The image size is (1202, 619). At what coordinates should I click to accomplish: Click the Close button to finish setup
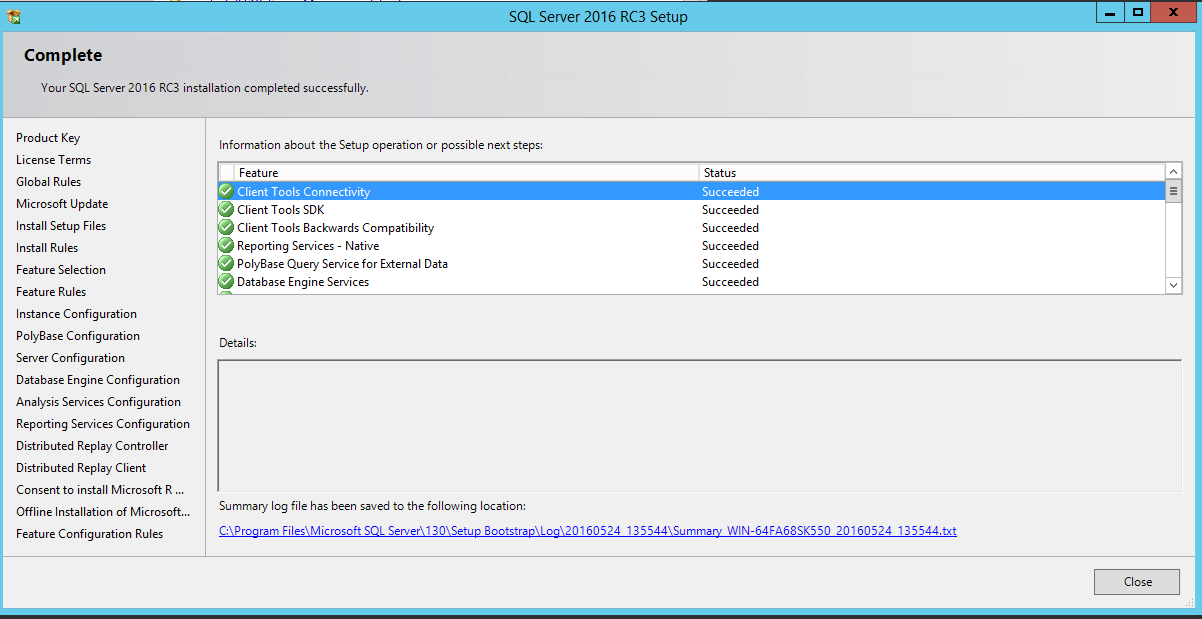1137,582
